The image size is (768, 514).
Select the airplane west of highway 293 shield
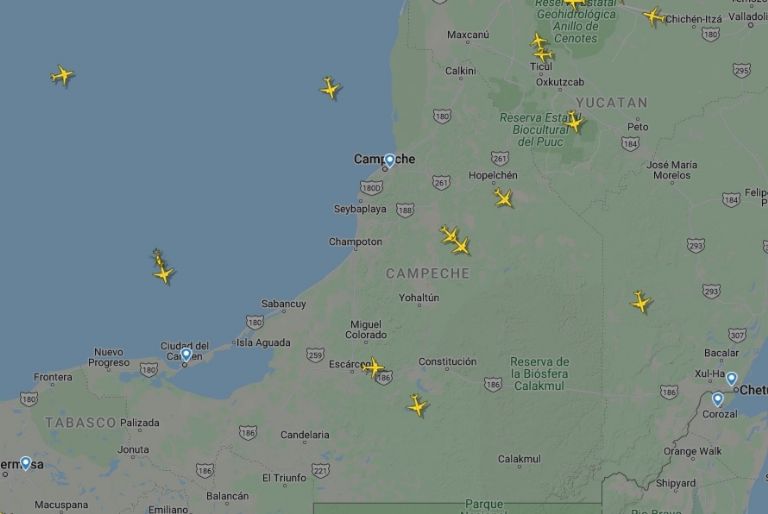pos(641,302)
